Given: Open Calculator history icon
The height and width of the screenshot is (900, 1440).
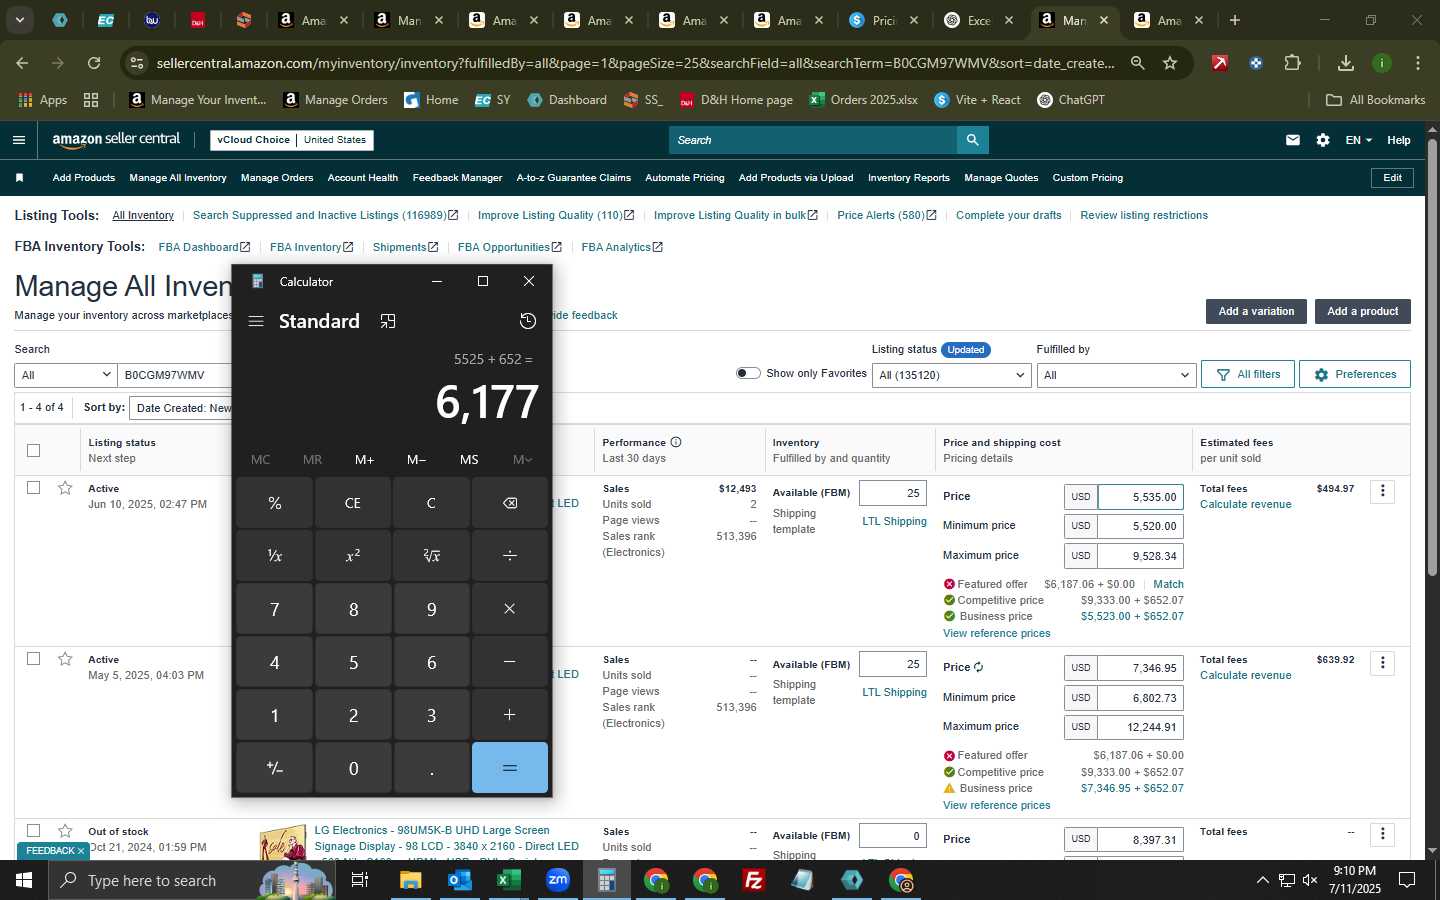Looking at the screenshot, I should (x=528, y=321).
